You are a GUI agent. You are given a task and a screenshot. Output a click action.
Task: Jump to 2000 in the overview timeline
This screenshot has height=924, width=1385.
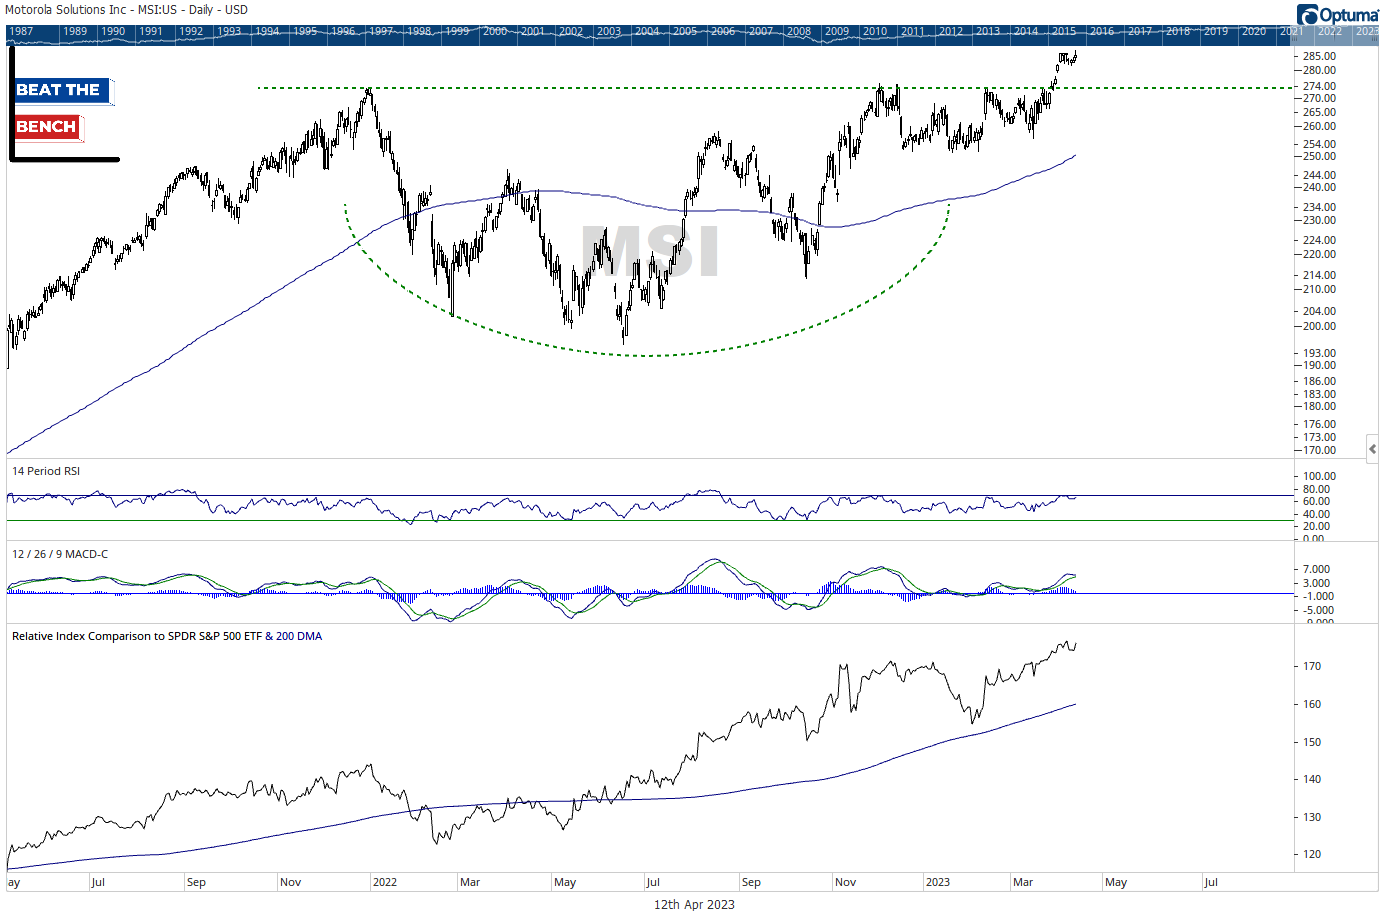[495, 31]
